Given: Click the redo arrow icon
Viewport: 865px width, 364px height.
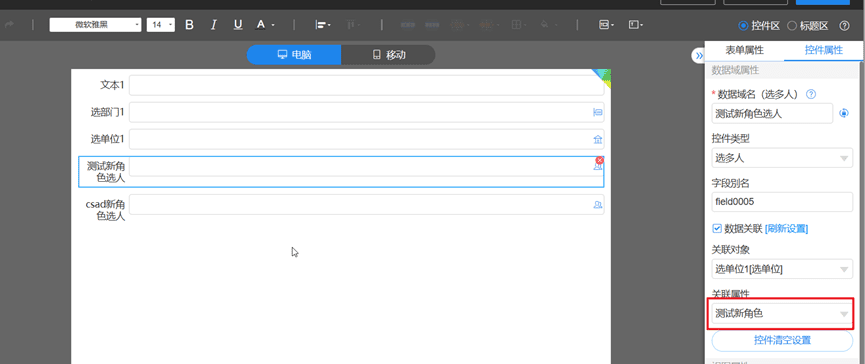Looking at the screenshot, I should (x=8, y=25).
